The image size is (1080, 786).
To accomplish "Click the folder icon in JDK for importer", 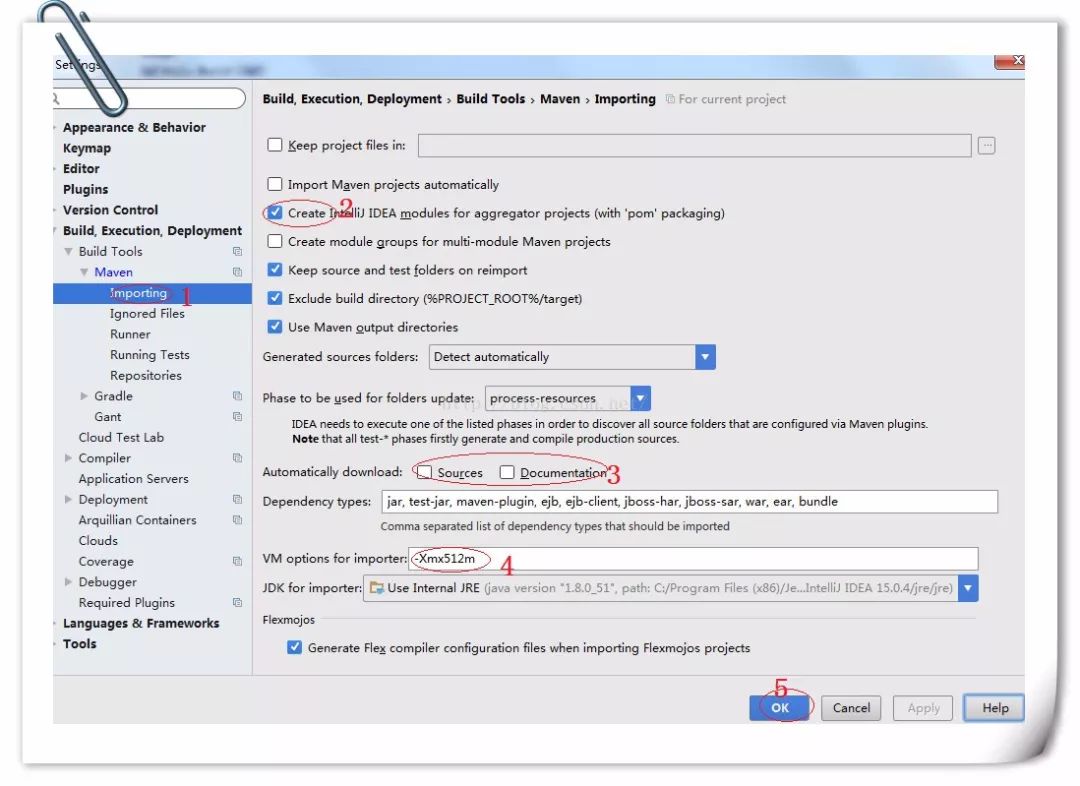I will pyautogui.click(x=377, y=588).
